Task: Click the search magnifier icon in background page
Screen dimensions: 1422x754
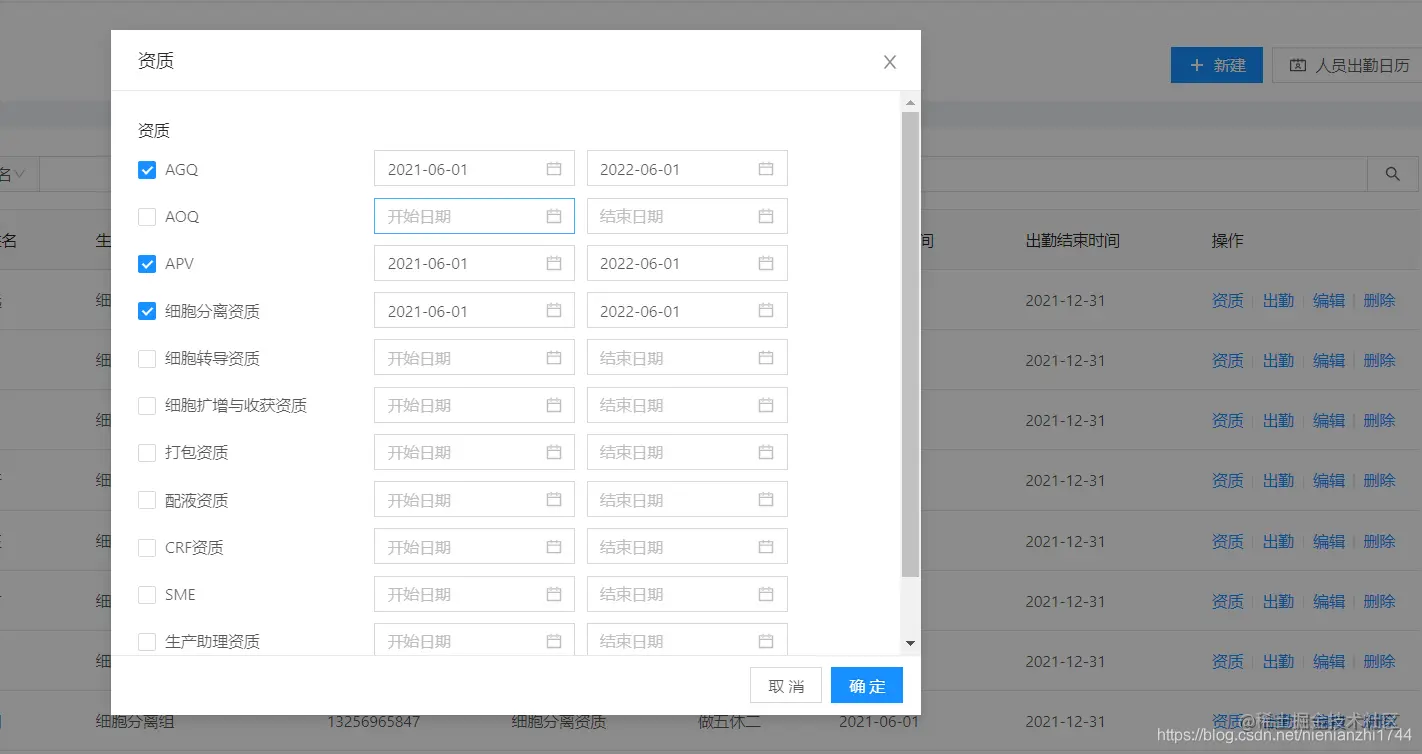Action: [x=1392, y=174]
